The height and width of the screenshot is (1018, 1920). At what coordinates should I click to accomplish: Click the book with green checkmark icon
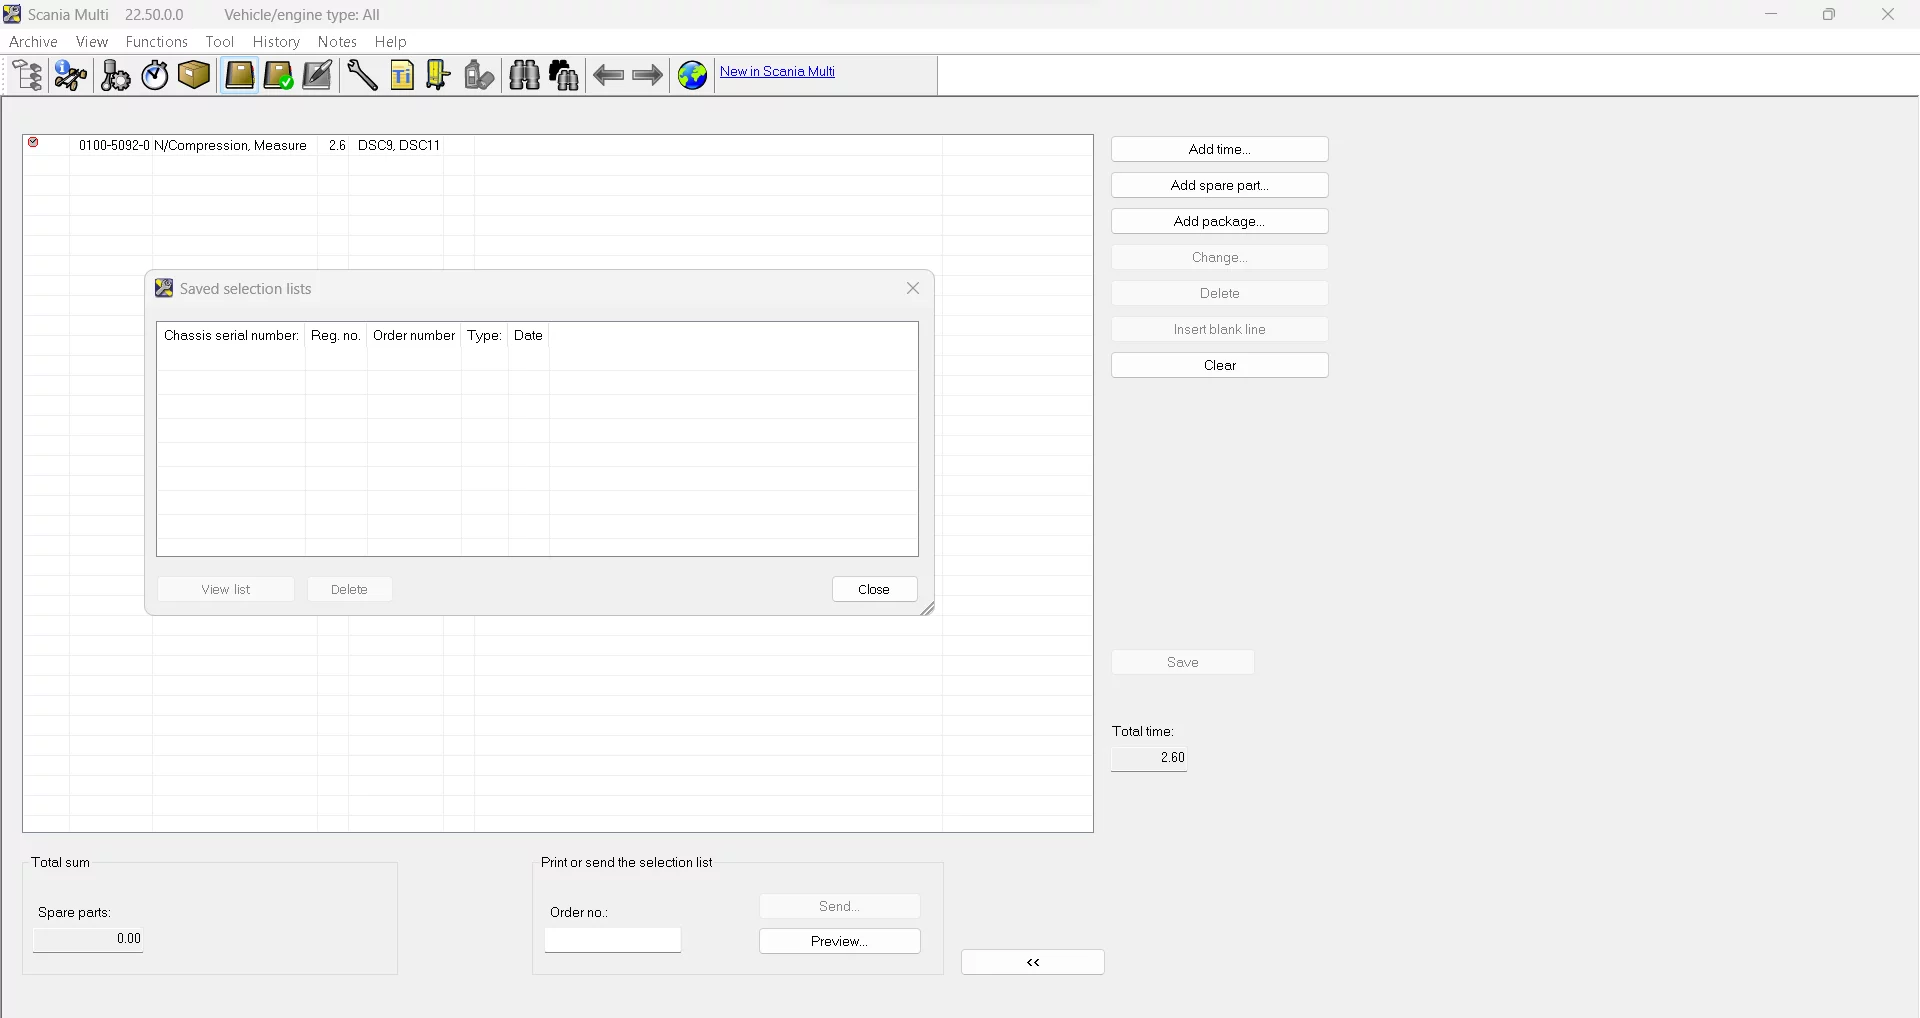[x=278, y=76]
